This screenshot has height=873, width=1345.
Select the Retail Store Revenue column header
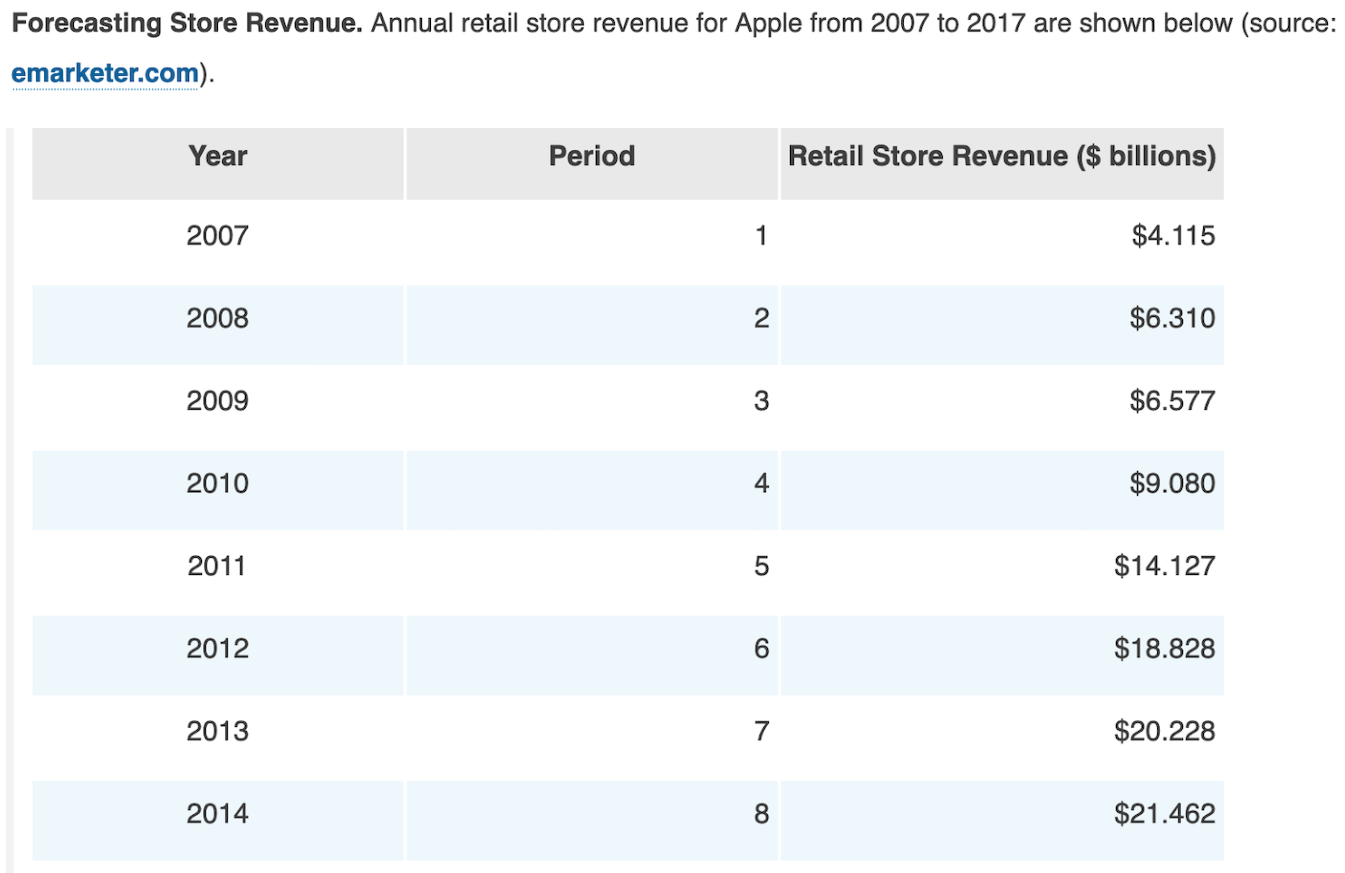(1002, 164)
